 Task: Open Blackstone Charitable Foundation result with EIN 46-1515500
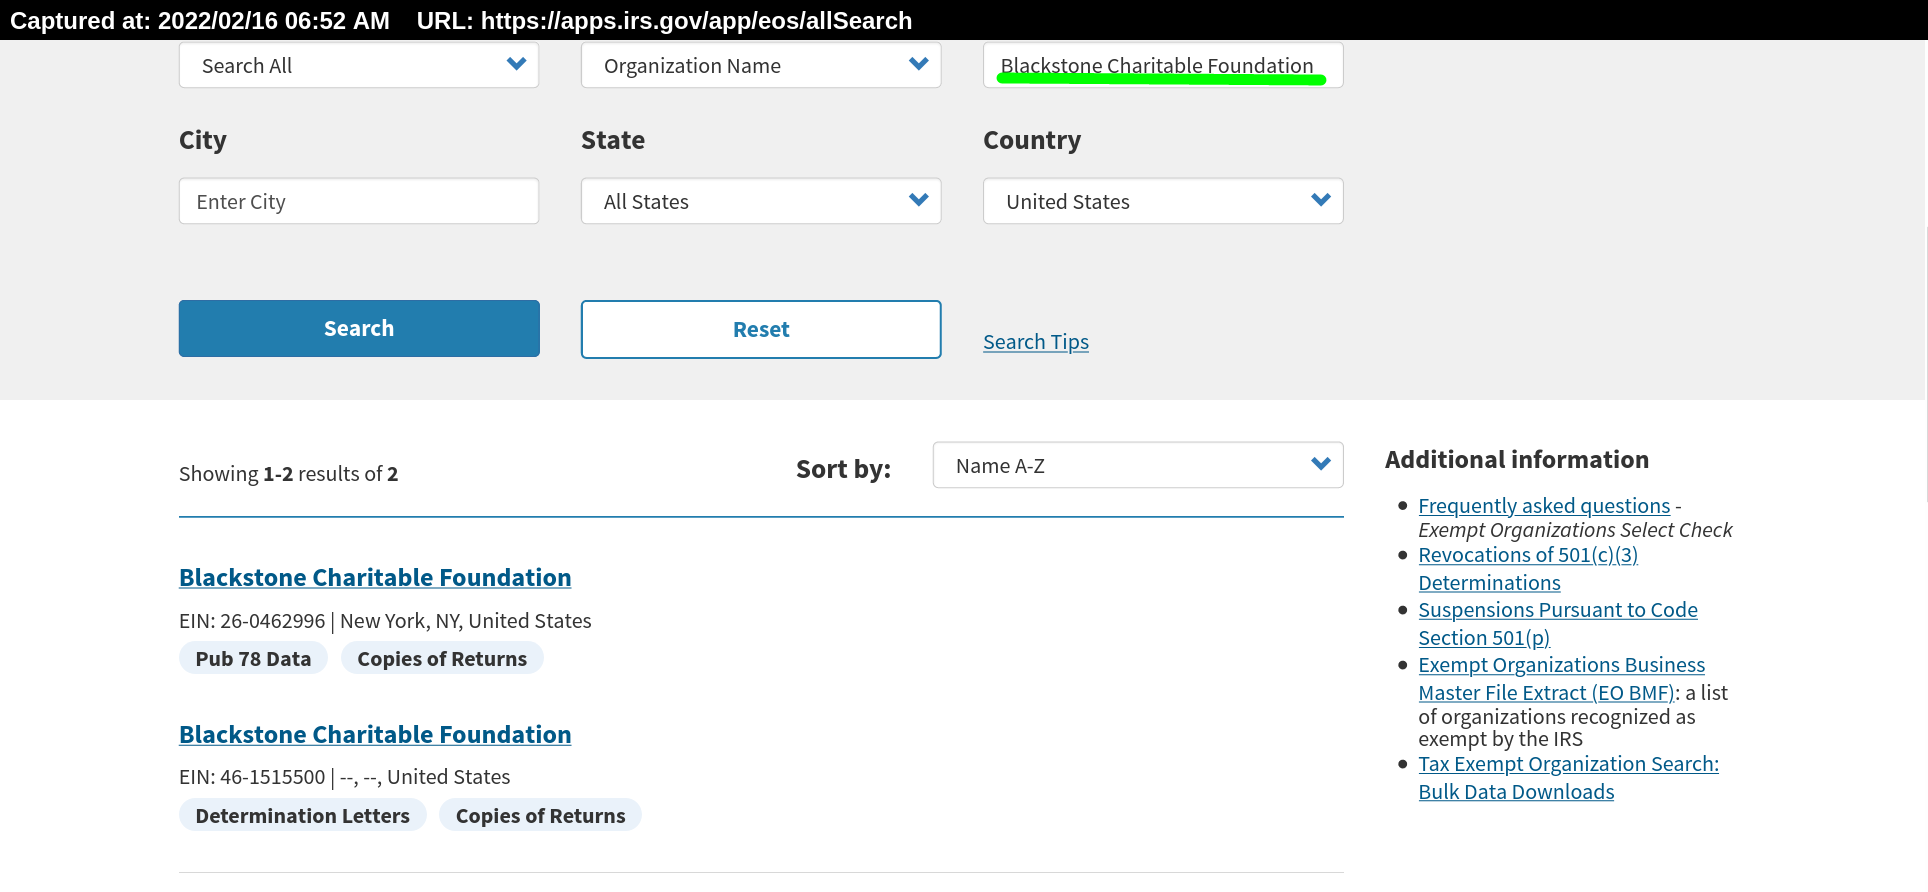(375, 735)
